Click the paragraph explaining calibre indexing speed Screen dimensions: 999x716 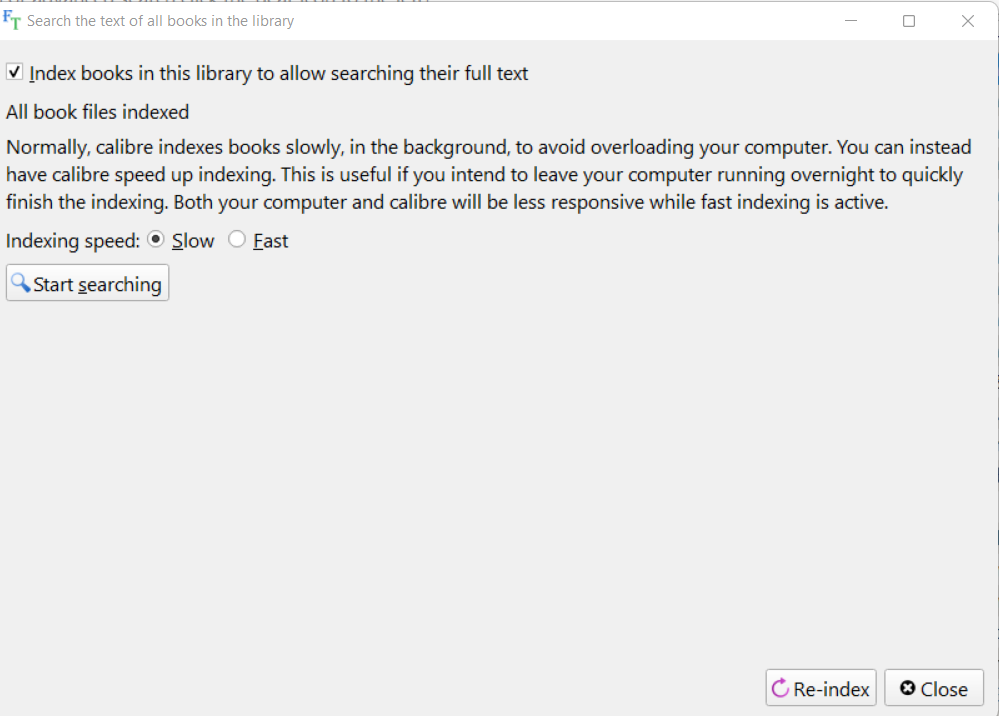click(x=488, y=175)
